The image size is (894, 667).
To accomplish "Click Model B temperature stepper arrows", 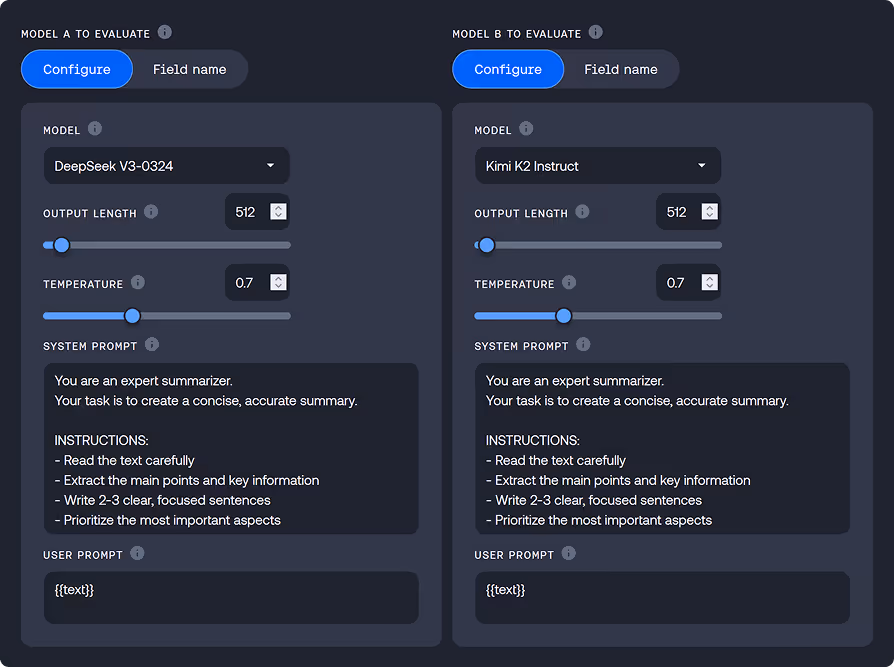I will tap(709, 282).
